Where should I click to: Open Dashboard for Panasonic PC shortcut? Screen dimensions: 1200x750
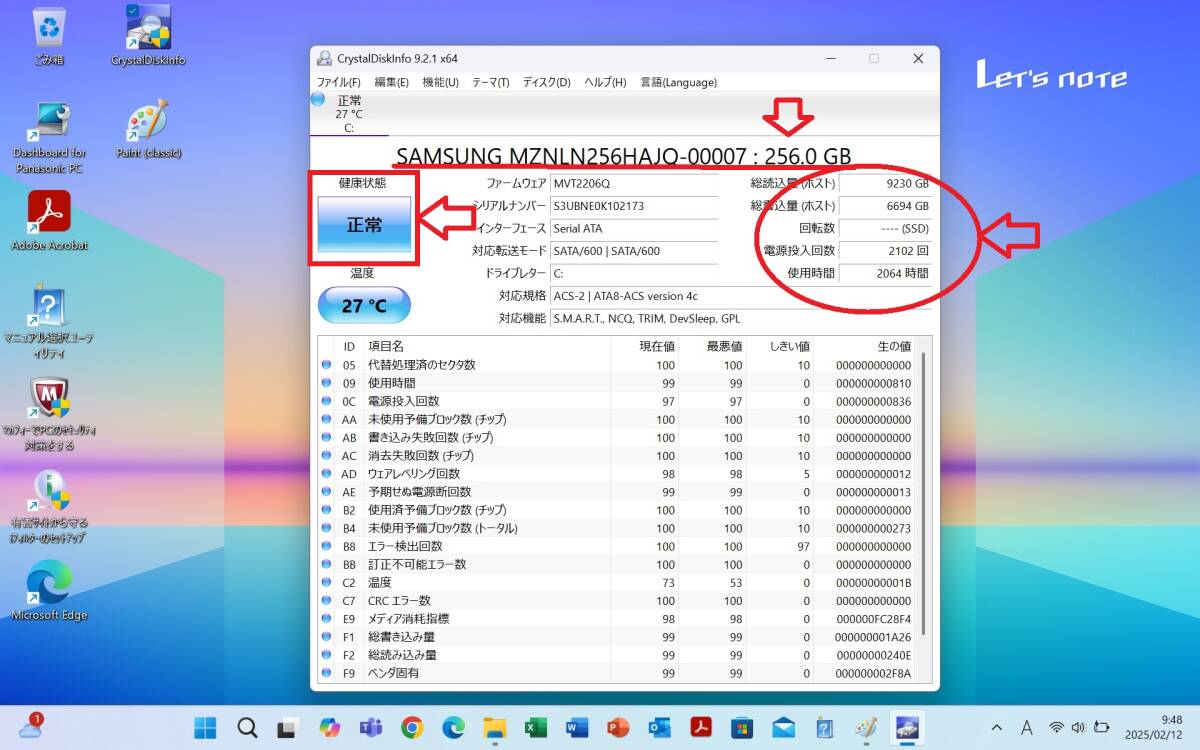tap(49, 138)
